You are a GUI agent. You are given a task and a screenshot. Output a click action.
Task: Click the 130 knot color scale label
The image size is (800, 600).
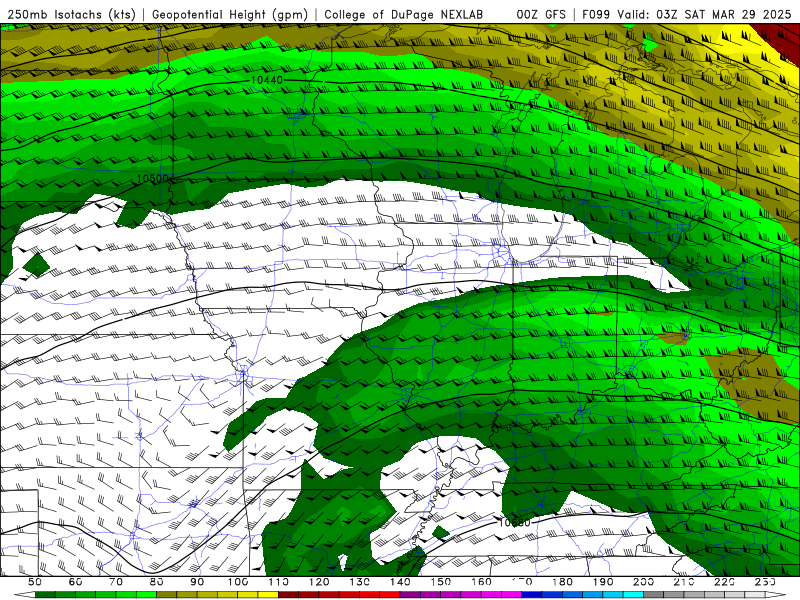click(359, 582)
